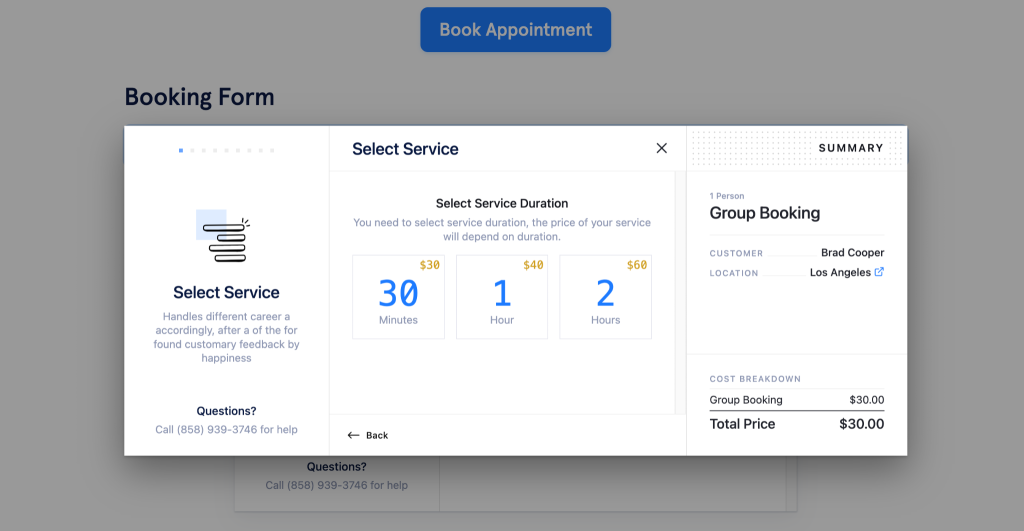Viewport: 1024px width, 531px height.
Task: Click the Los Angeles location text
Action: tap(840, 272)
